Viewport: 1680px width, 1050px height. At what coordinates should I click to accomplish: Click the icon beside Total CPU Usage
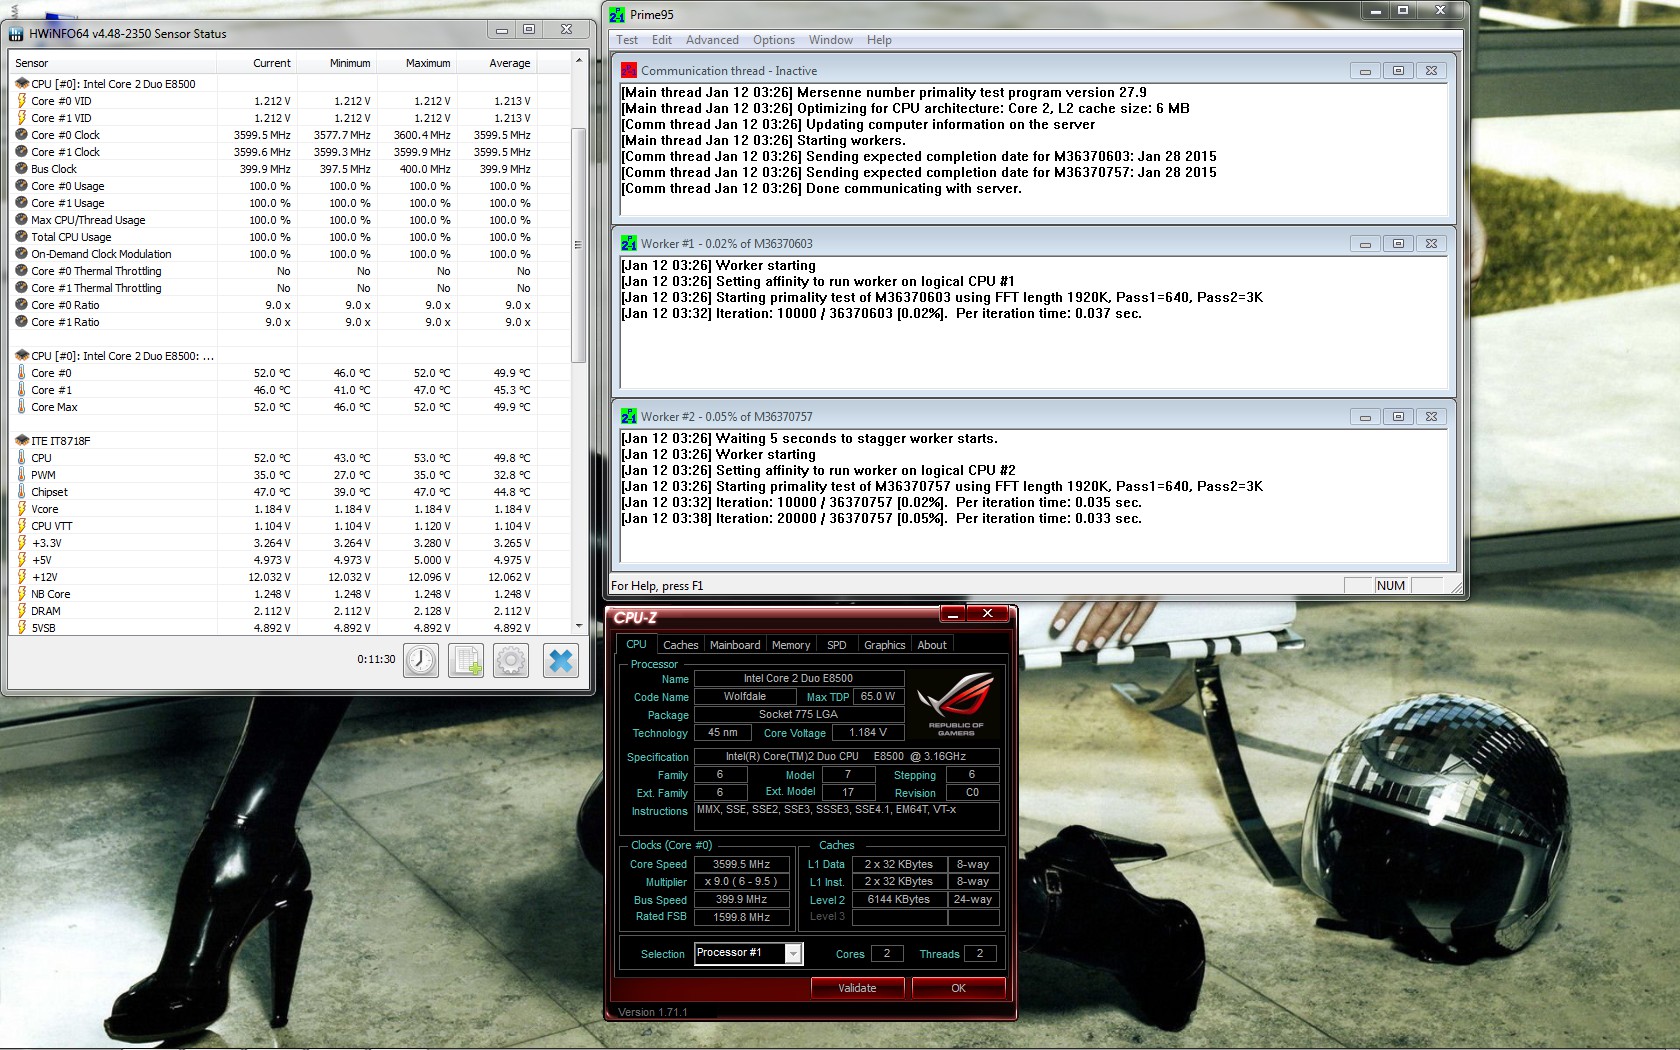click(x=21, y=237)
